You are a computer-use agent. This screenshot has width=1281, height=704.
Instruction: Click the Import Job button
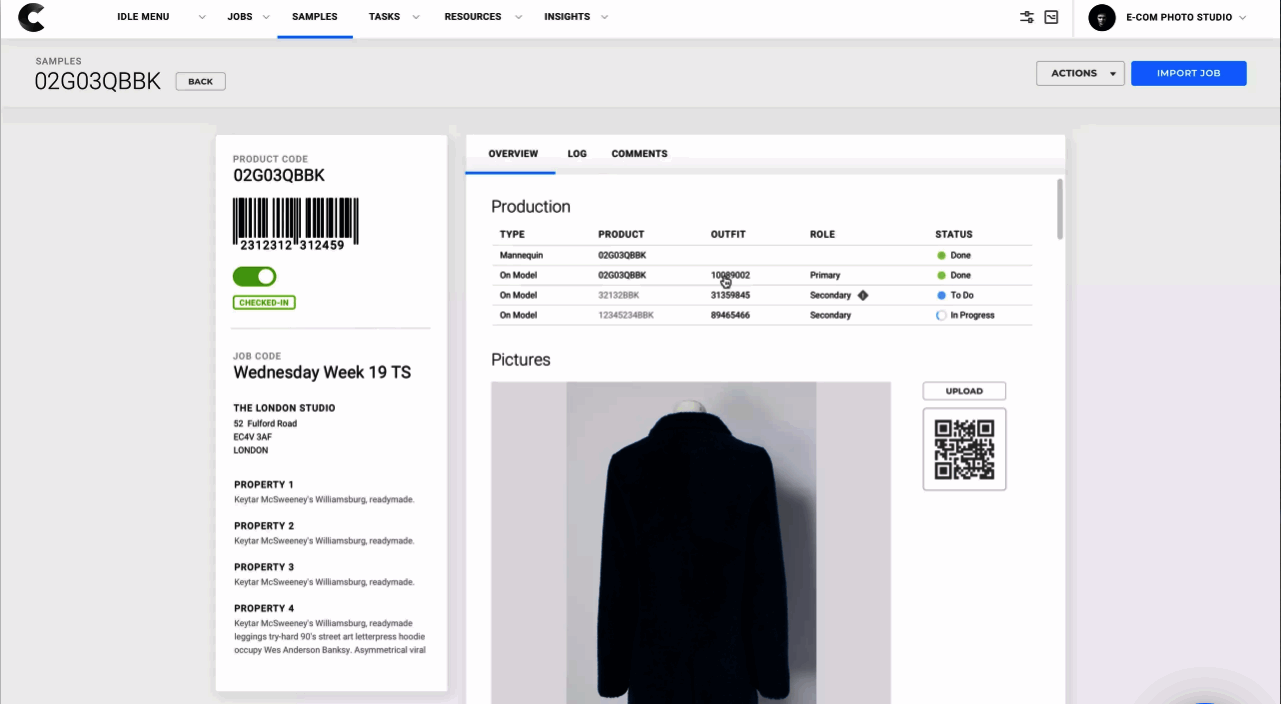[x=1189, y=73]
